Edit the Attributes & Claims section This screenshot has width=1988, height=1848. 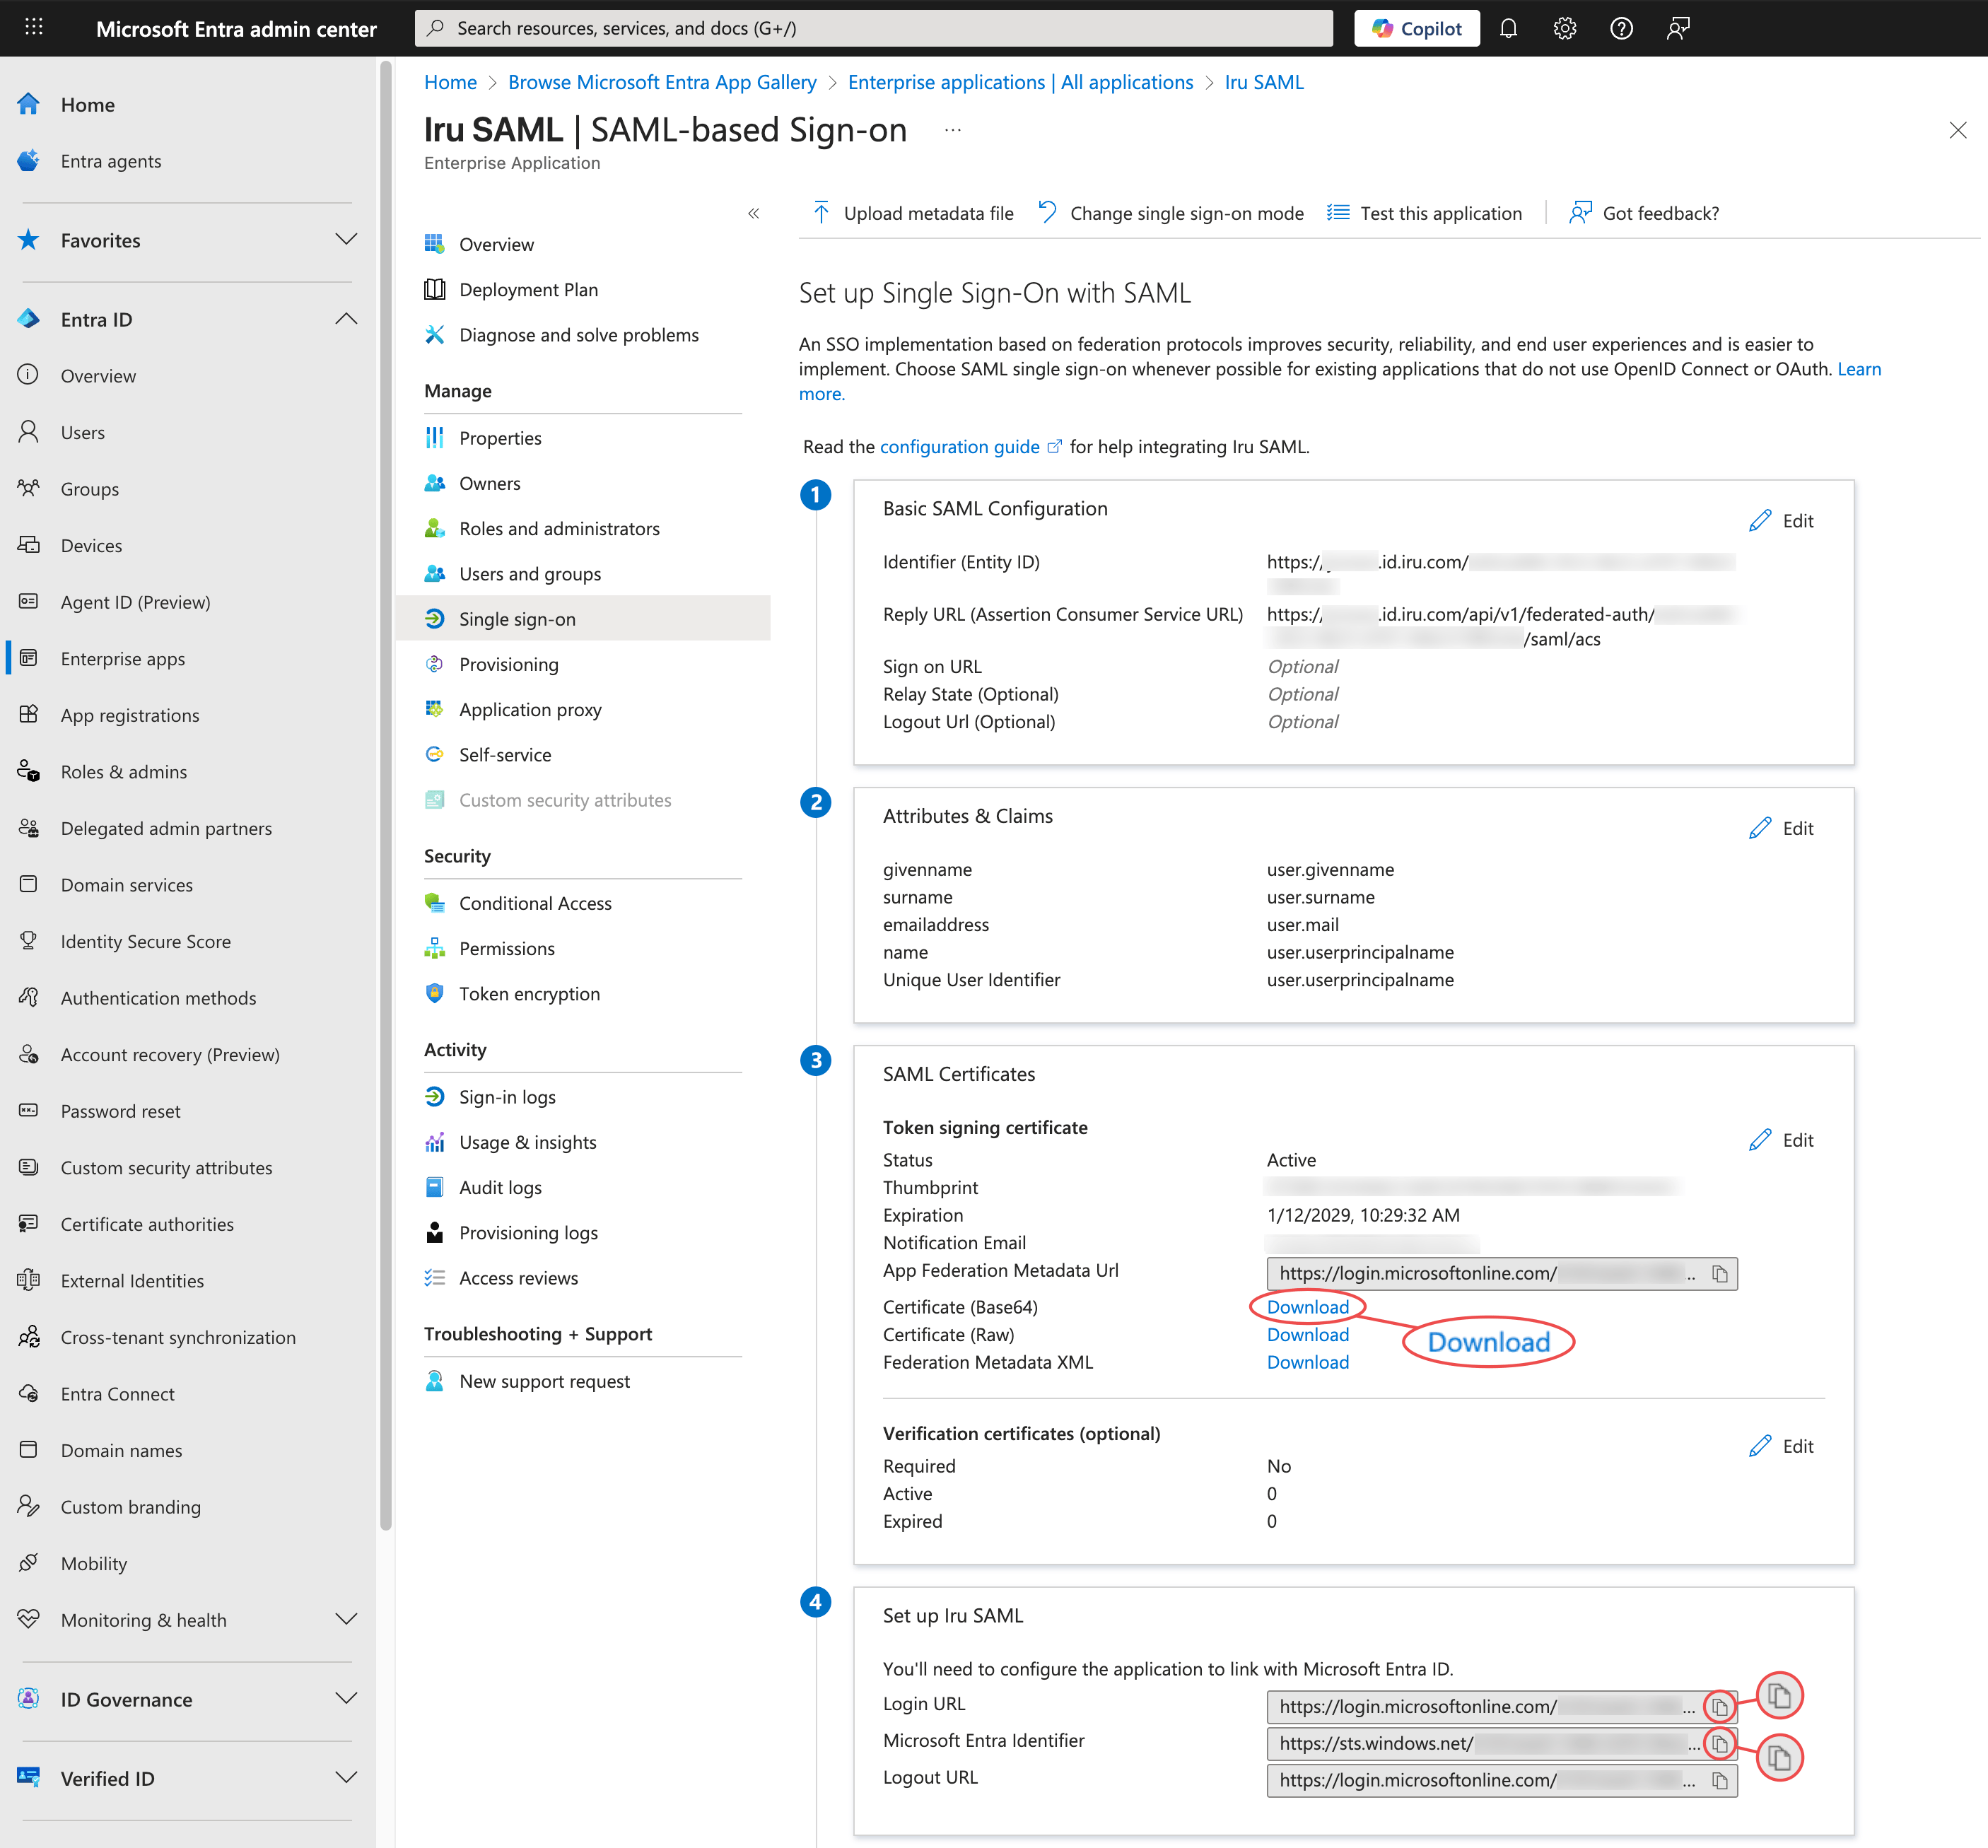[1781, 828]
